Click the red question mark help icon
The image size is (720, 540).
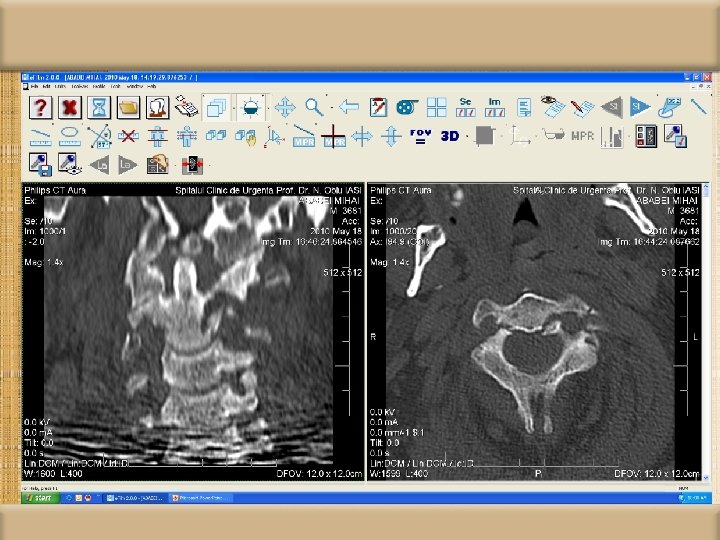[x=40, y=107]
